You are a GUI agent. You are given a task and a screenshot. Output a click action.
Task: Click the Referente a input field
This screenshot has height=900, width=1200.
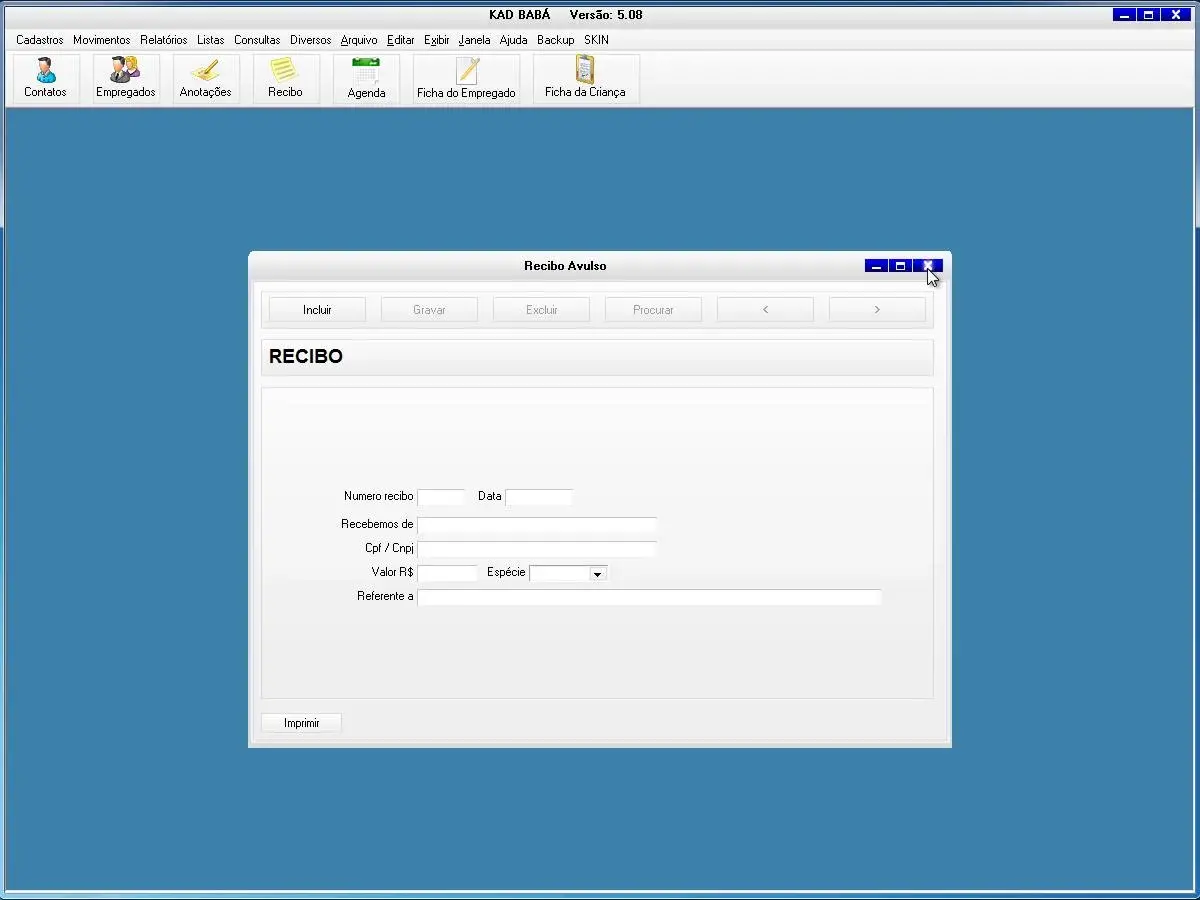pyautogui.click(x=649, y=597)
